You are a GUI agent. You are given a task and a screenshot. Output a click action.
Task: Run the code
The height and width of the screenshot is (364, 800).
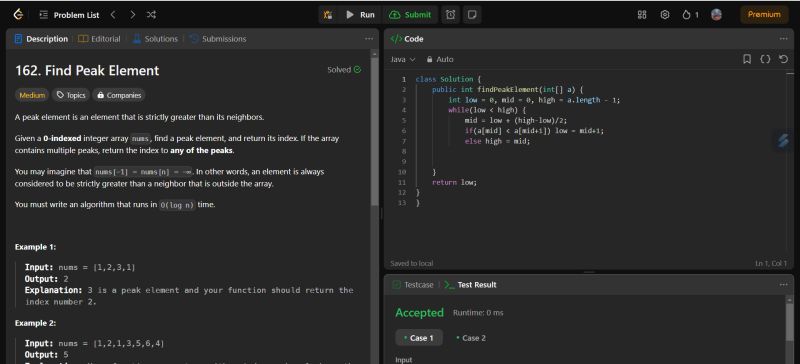pyautogui.click(x=360, y=15)
